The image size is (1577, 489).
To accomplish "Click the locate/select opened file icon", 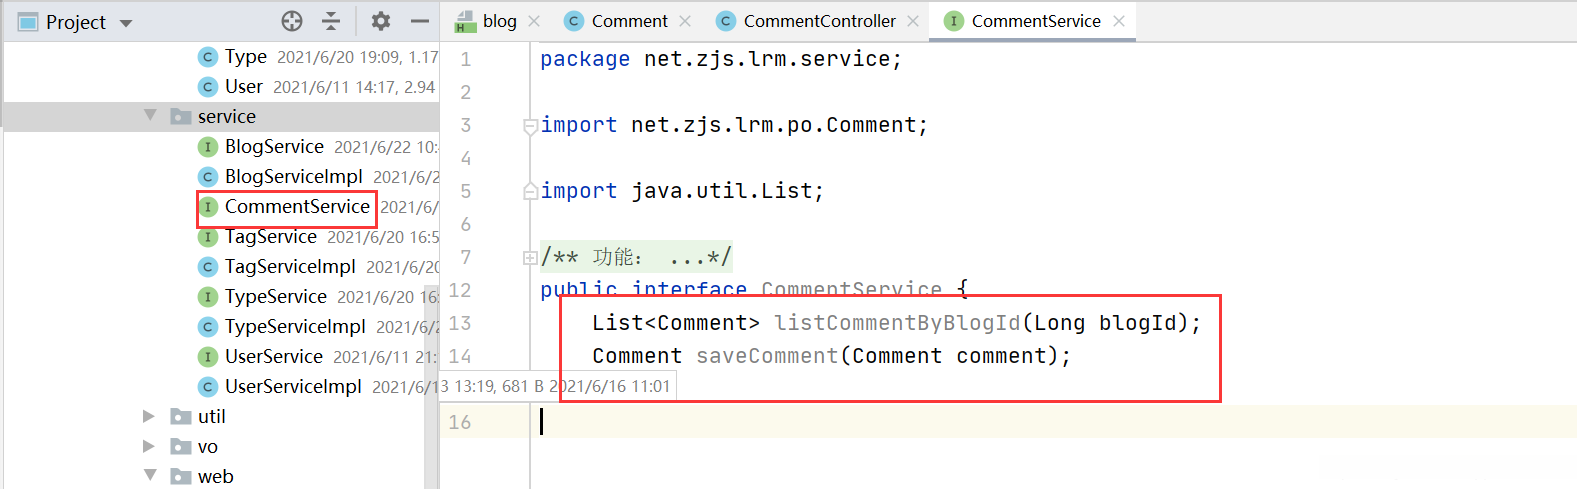I will click(x=292, y=21).
